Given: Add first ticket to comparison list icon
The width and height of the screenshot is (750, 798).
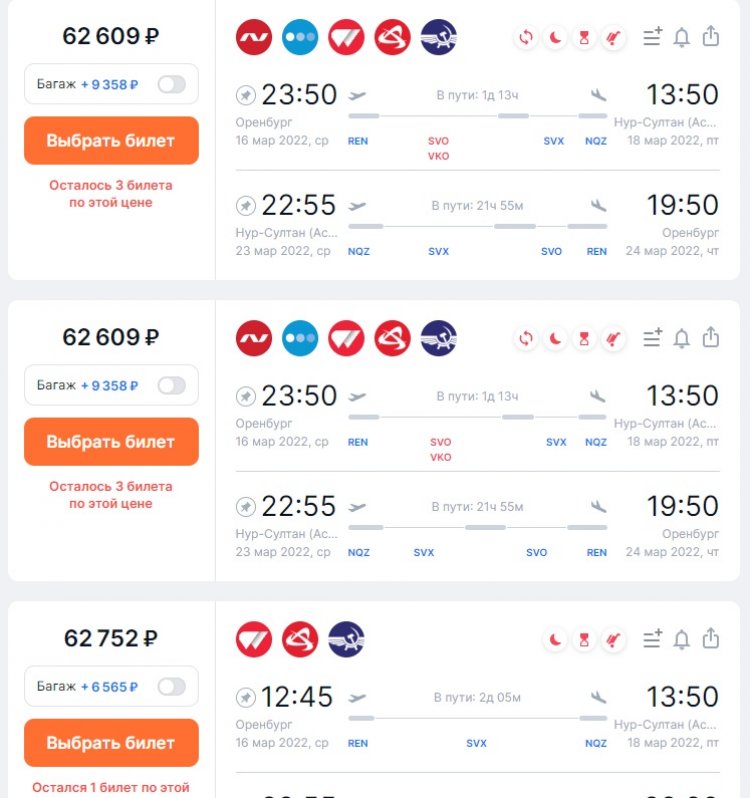Looking at the screenshot, I should tap(652, 37).
